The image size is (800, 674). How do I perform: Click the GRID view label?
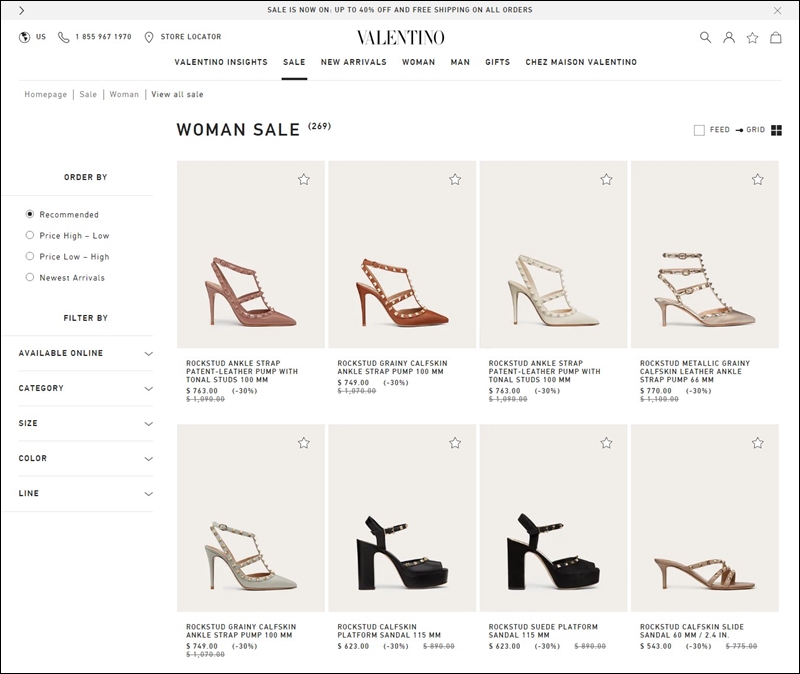pos(756,130)
